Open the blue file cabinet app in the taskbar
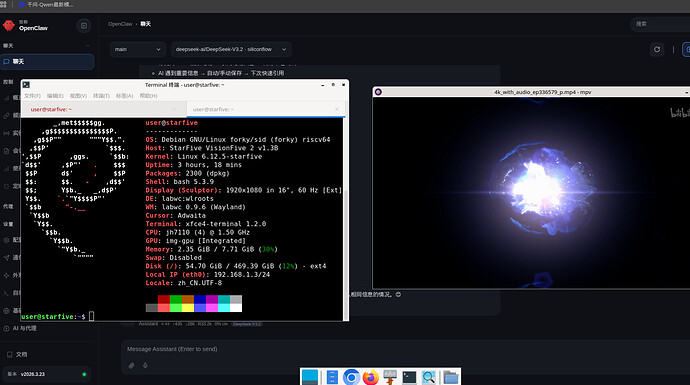This screenshot has height=385, width=690. point(332,377)
